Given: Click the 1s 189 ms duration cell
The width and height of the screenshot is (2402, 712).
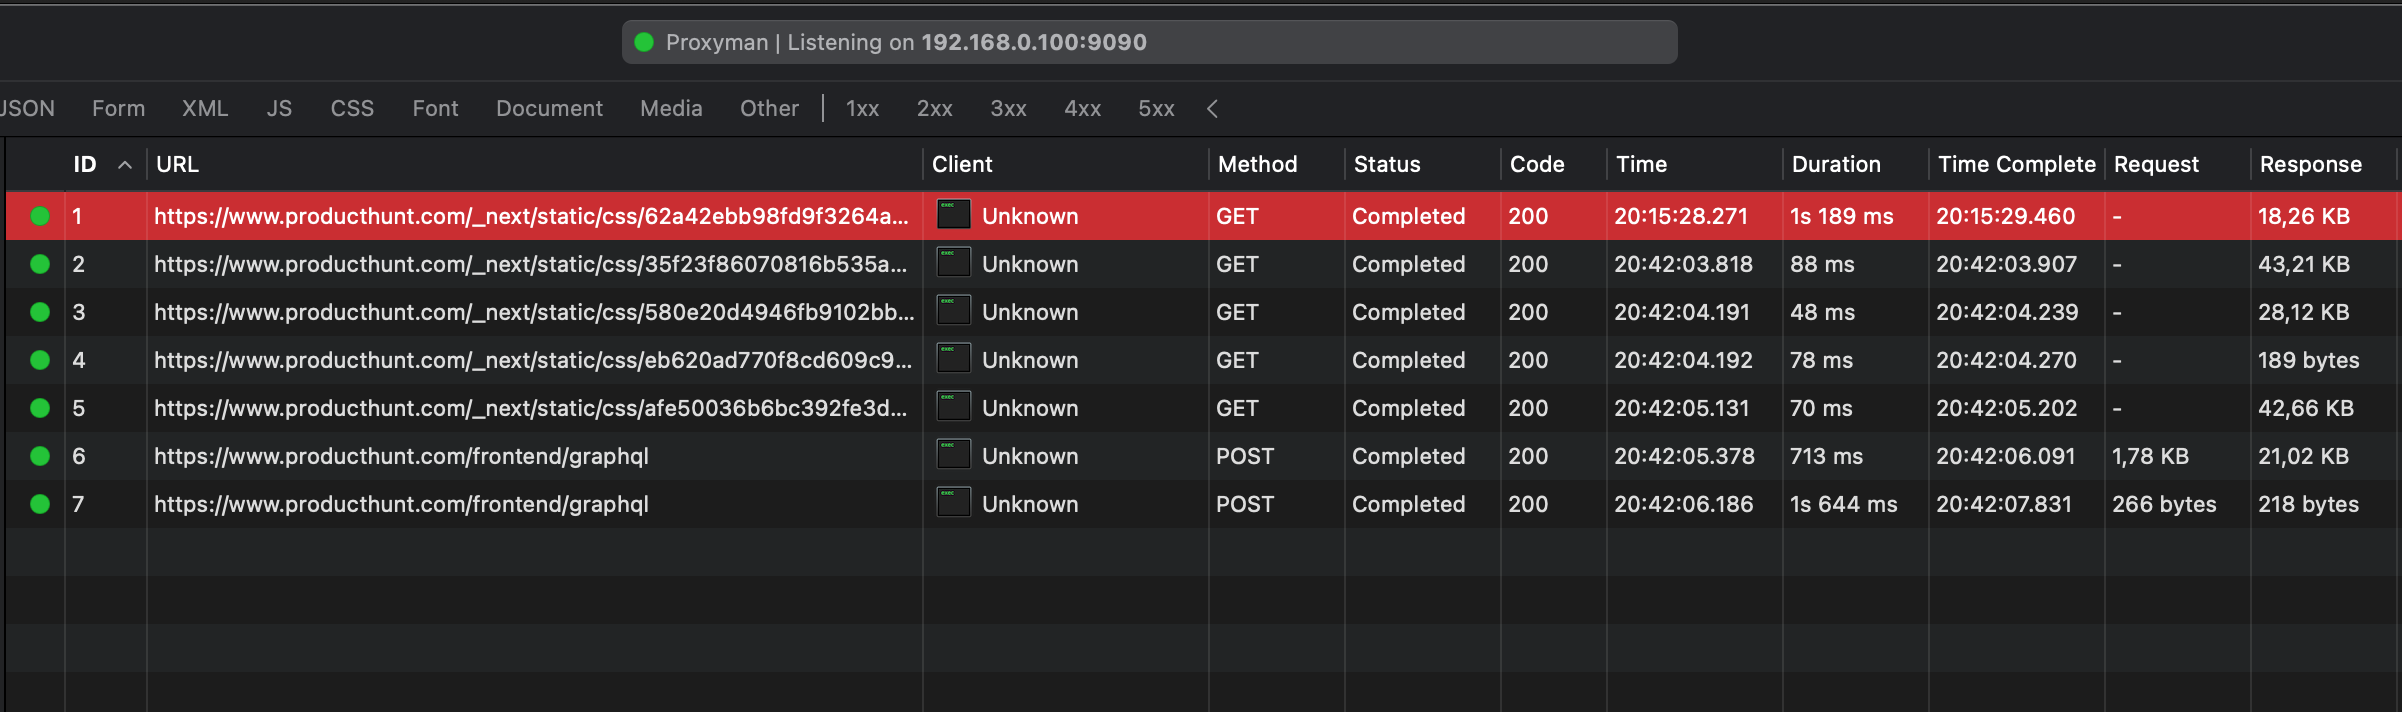Looking at the screenshot, I should click(1841, 216).
